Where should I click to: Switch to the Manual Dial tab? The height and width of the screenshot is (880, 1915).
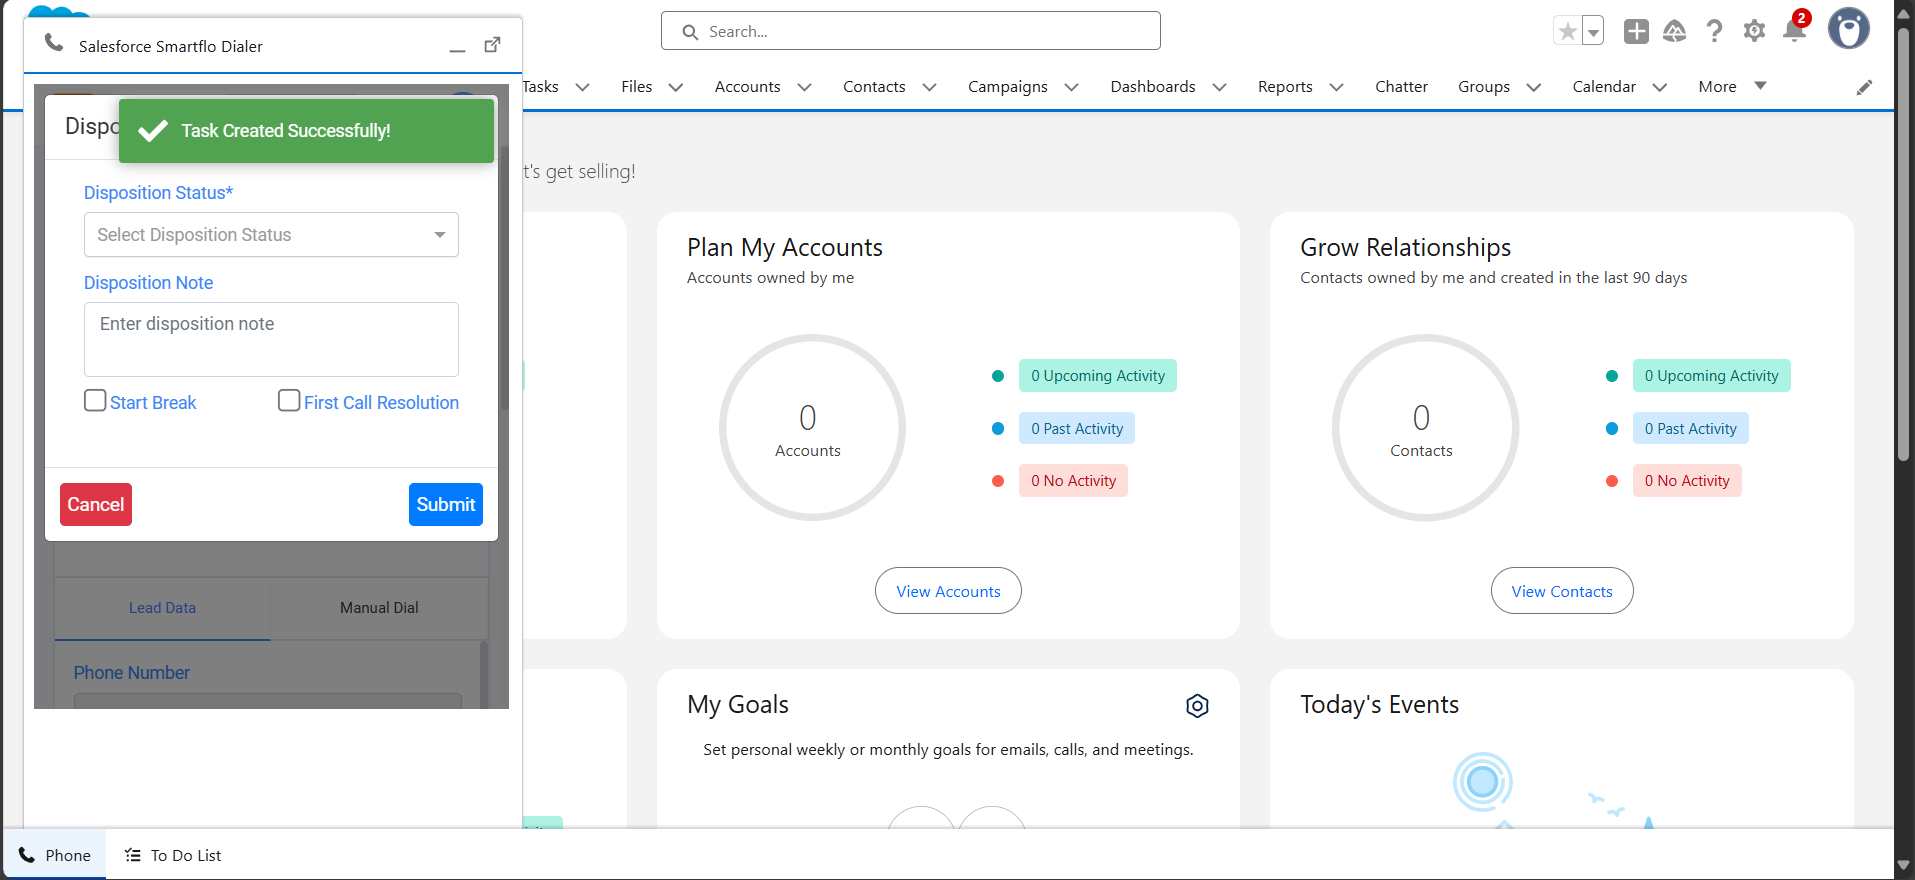pos(379,608)
